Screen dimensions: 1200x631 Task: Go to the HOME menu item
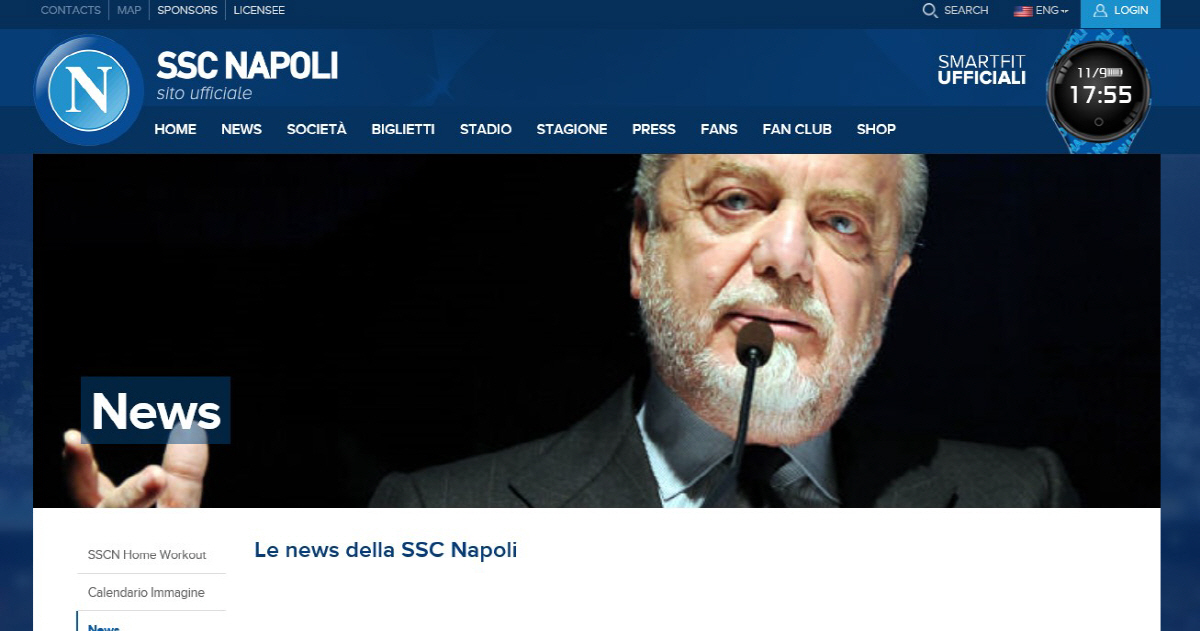[x=175, y=129]
